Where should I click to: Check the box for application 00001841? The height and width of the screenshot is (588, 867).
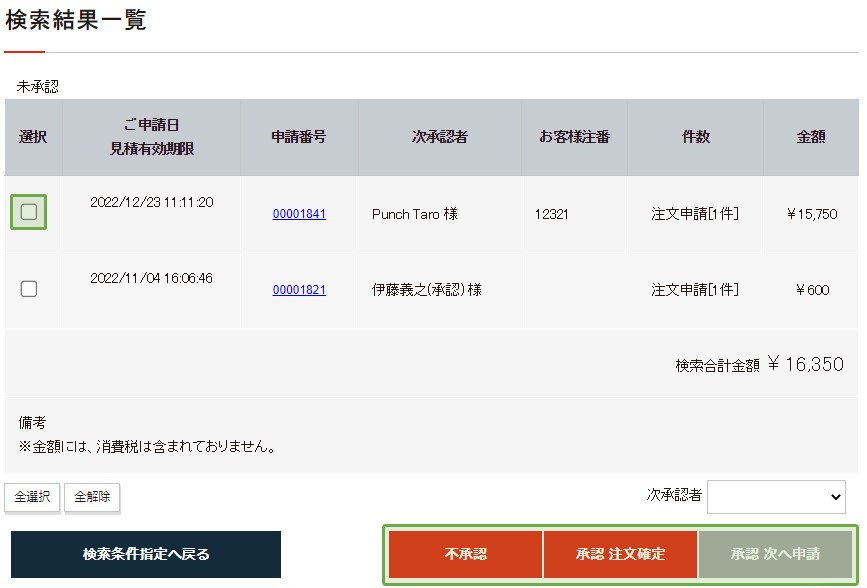(x=29, y=212)
